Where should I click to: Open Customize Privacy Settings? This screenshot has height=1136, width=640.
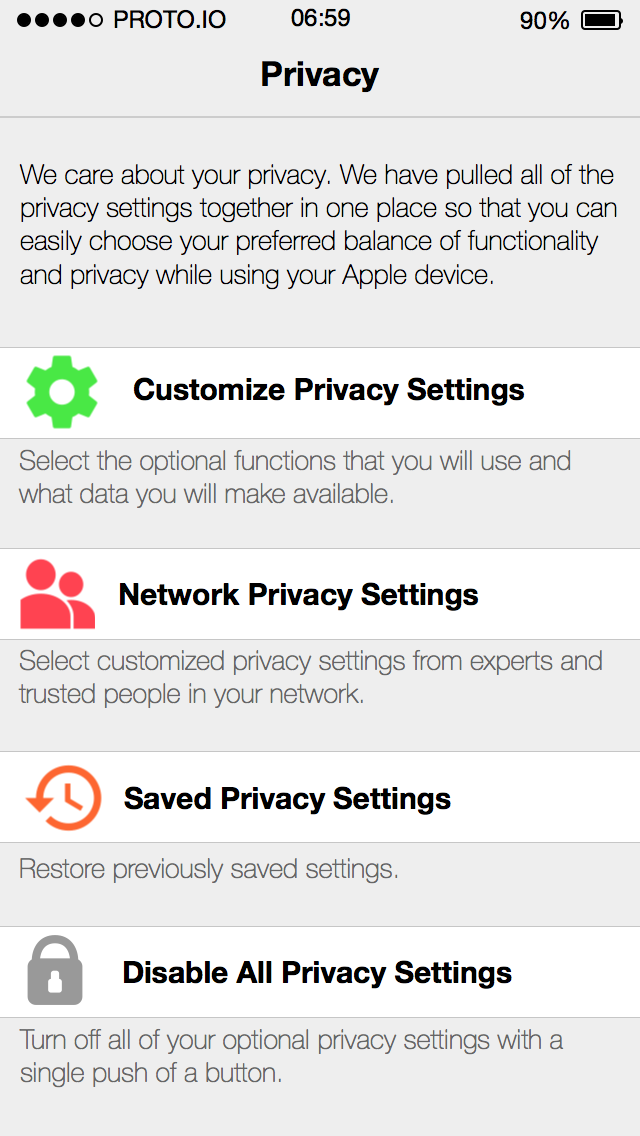pos(320,393)
